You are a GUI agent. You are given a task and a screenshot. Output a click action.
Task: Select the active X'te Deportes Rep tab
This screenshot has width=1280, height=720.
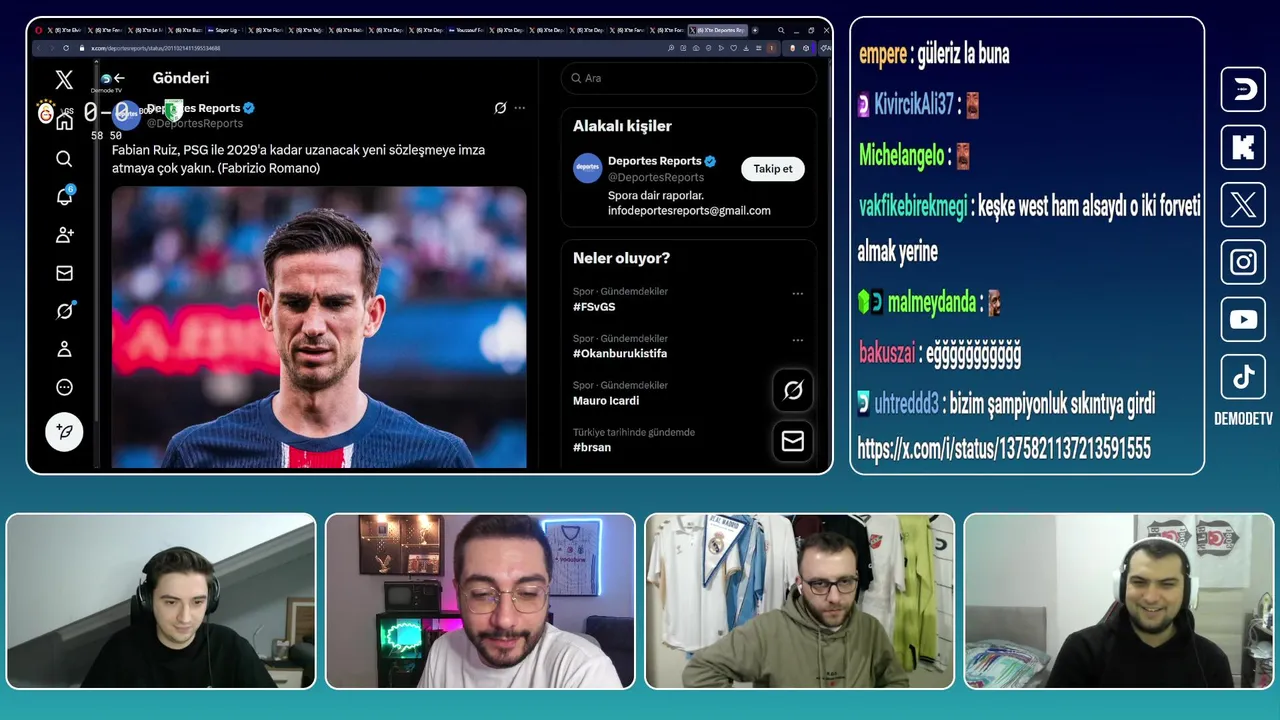click(x=717, y=30)
